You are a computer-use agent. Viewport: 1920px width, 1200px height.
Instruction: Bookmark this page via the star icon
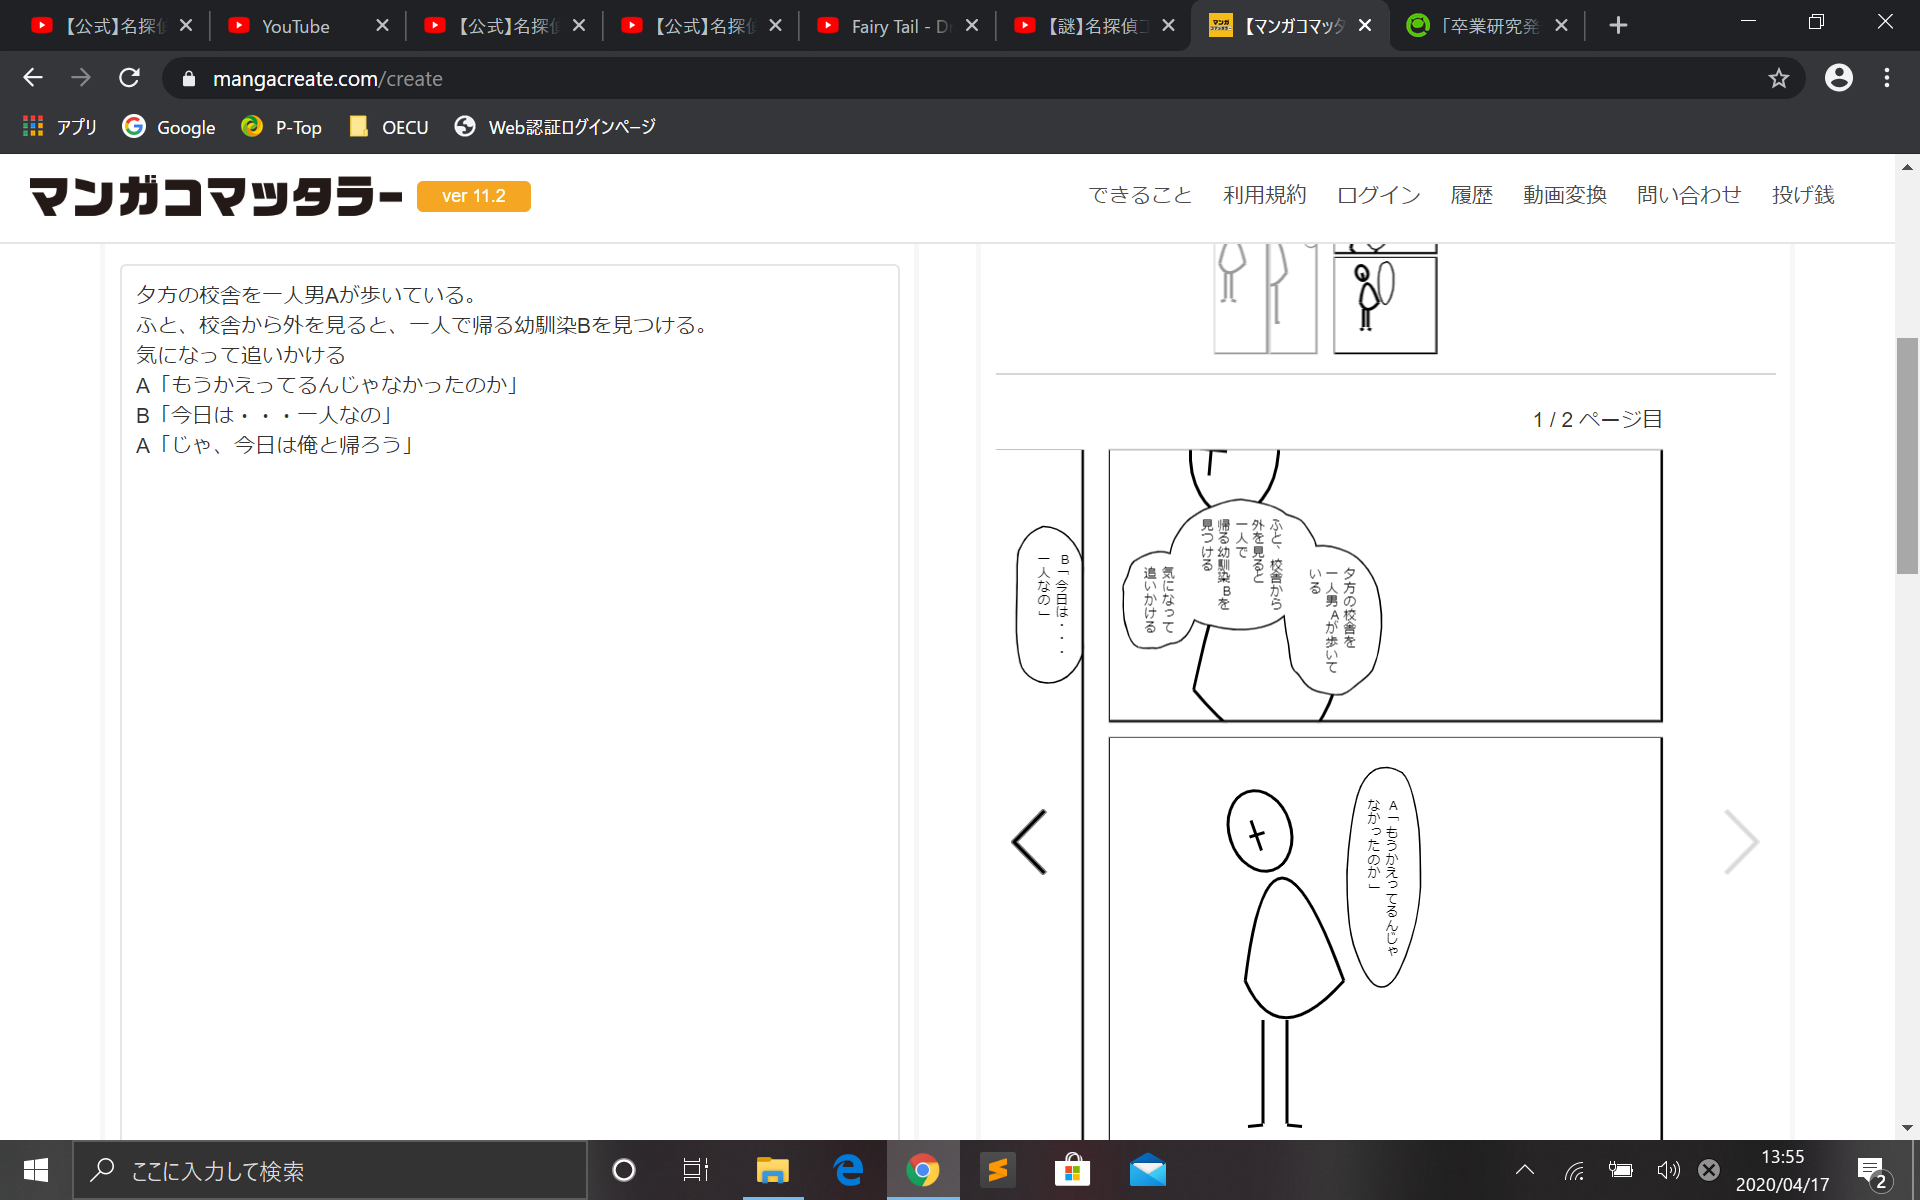pos(1779,78)
